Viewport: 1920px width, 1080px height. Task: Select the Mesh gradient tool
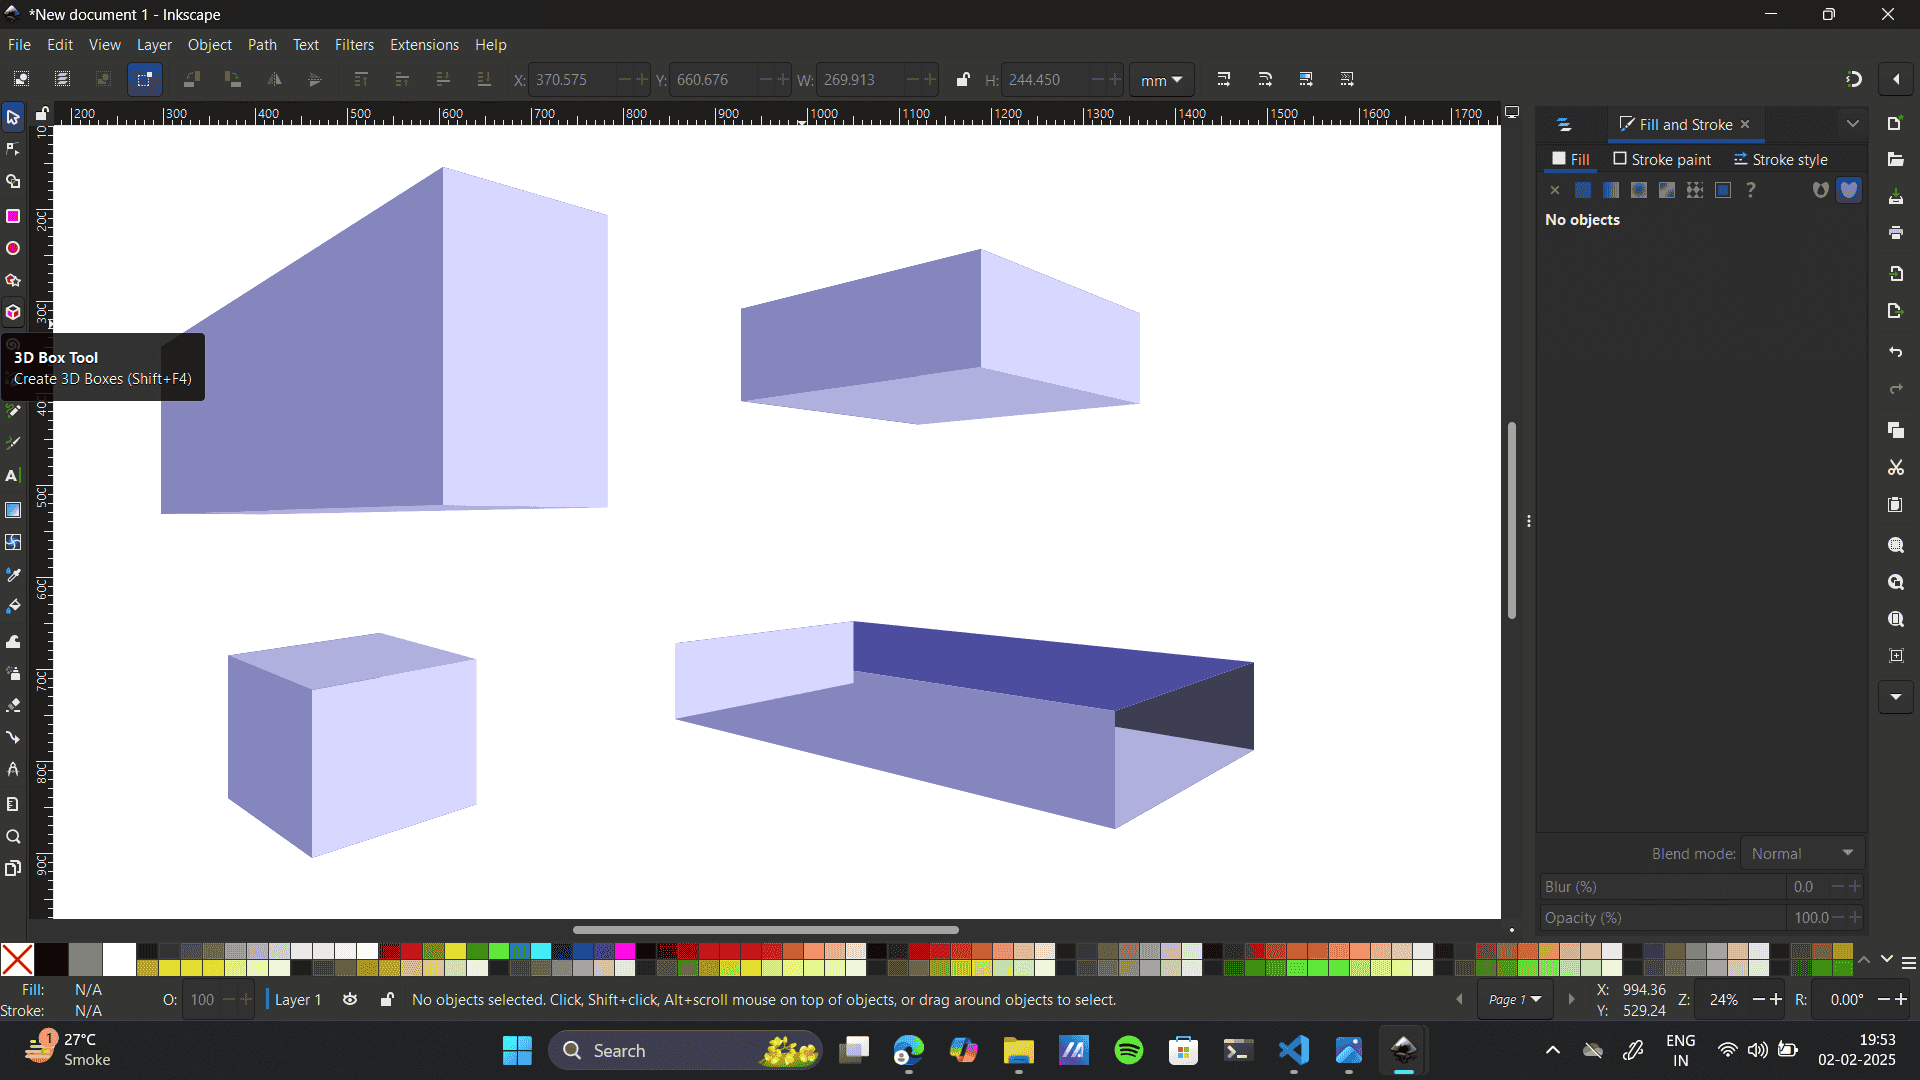pyautogui.click(x=13, y=542)
